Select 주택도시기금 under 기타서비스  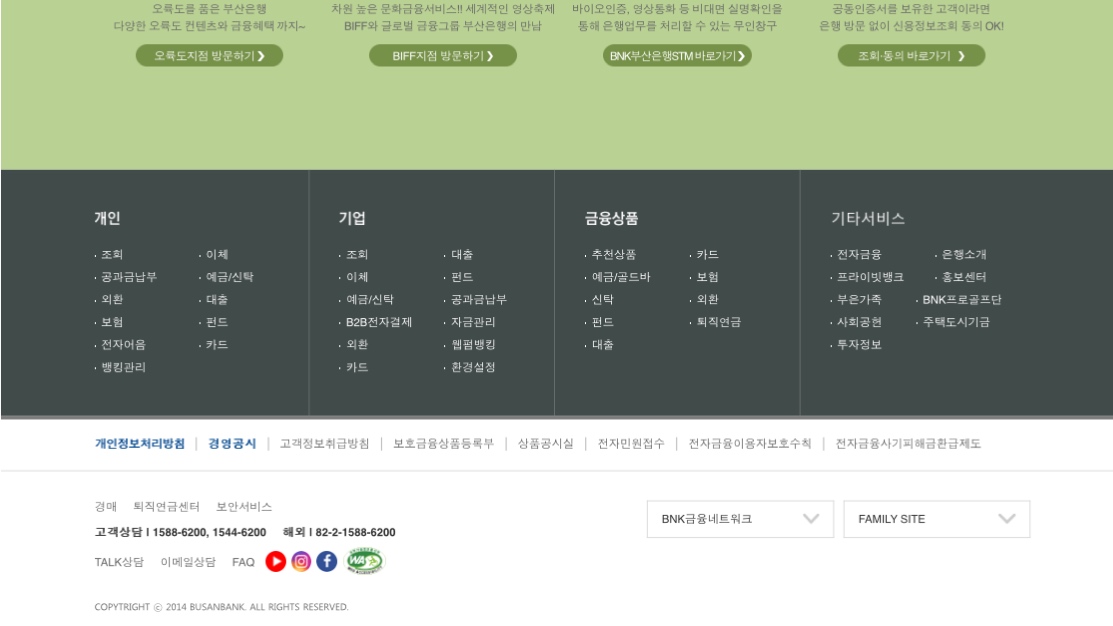(956, 322)
